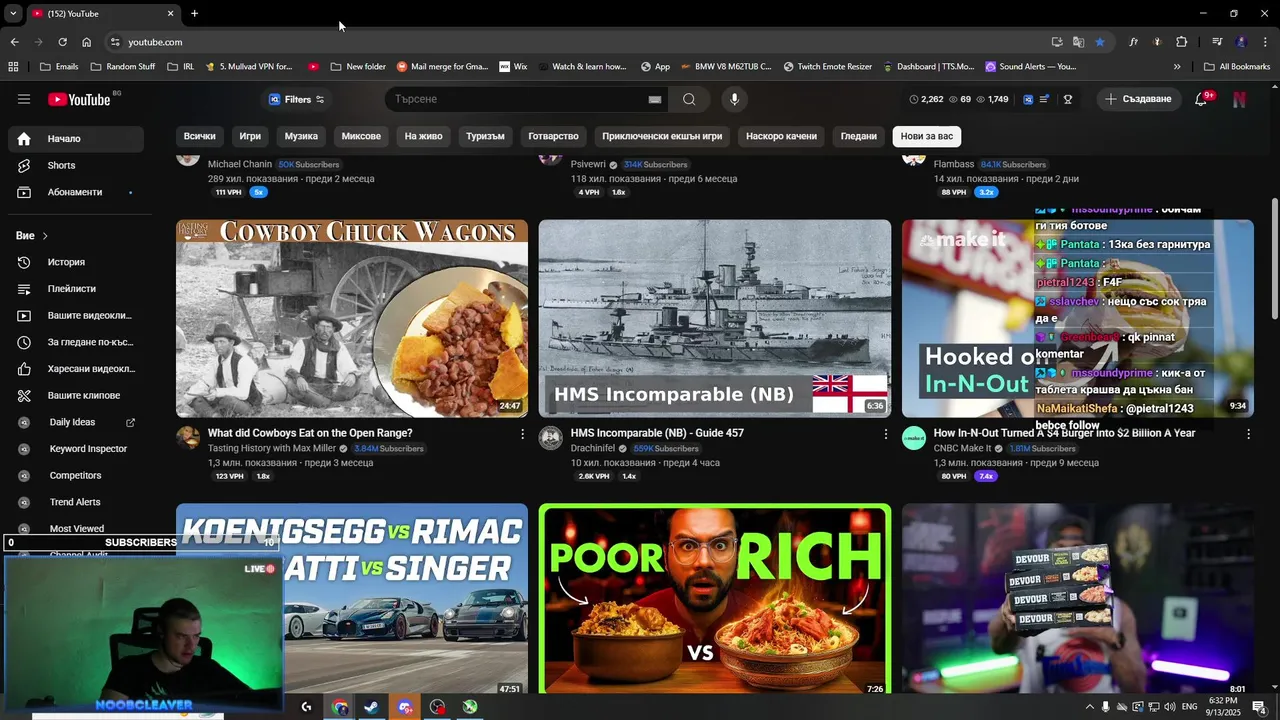Open За гледане по-късно in the sidebar
The image size is (1280, 720).
click(76, 342)
